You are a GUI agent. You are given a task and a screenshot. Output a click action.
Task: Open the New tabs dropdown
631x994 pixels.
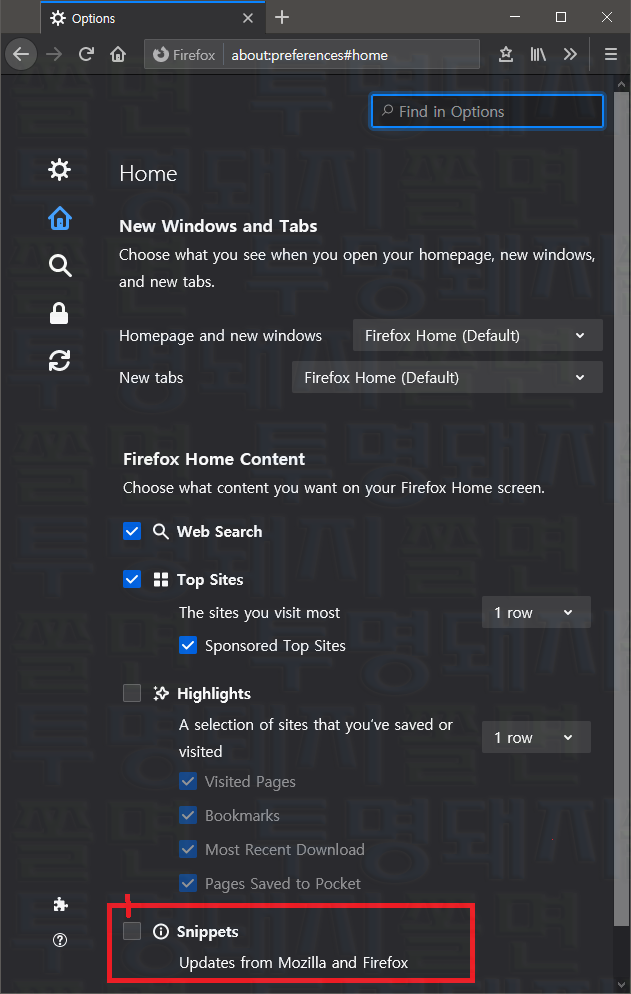[x=447, y=377]
